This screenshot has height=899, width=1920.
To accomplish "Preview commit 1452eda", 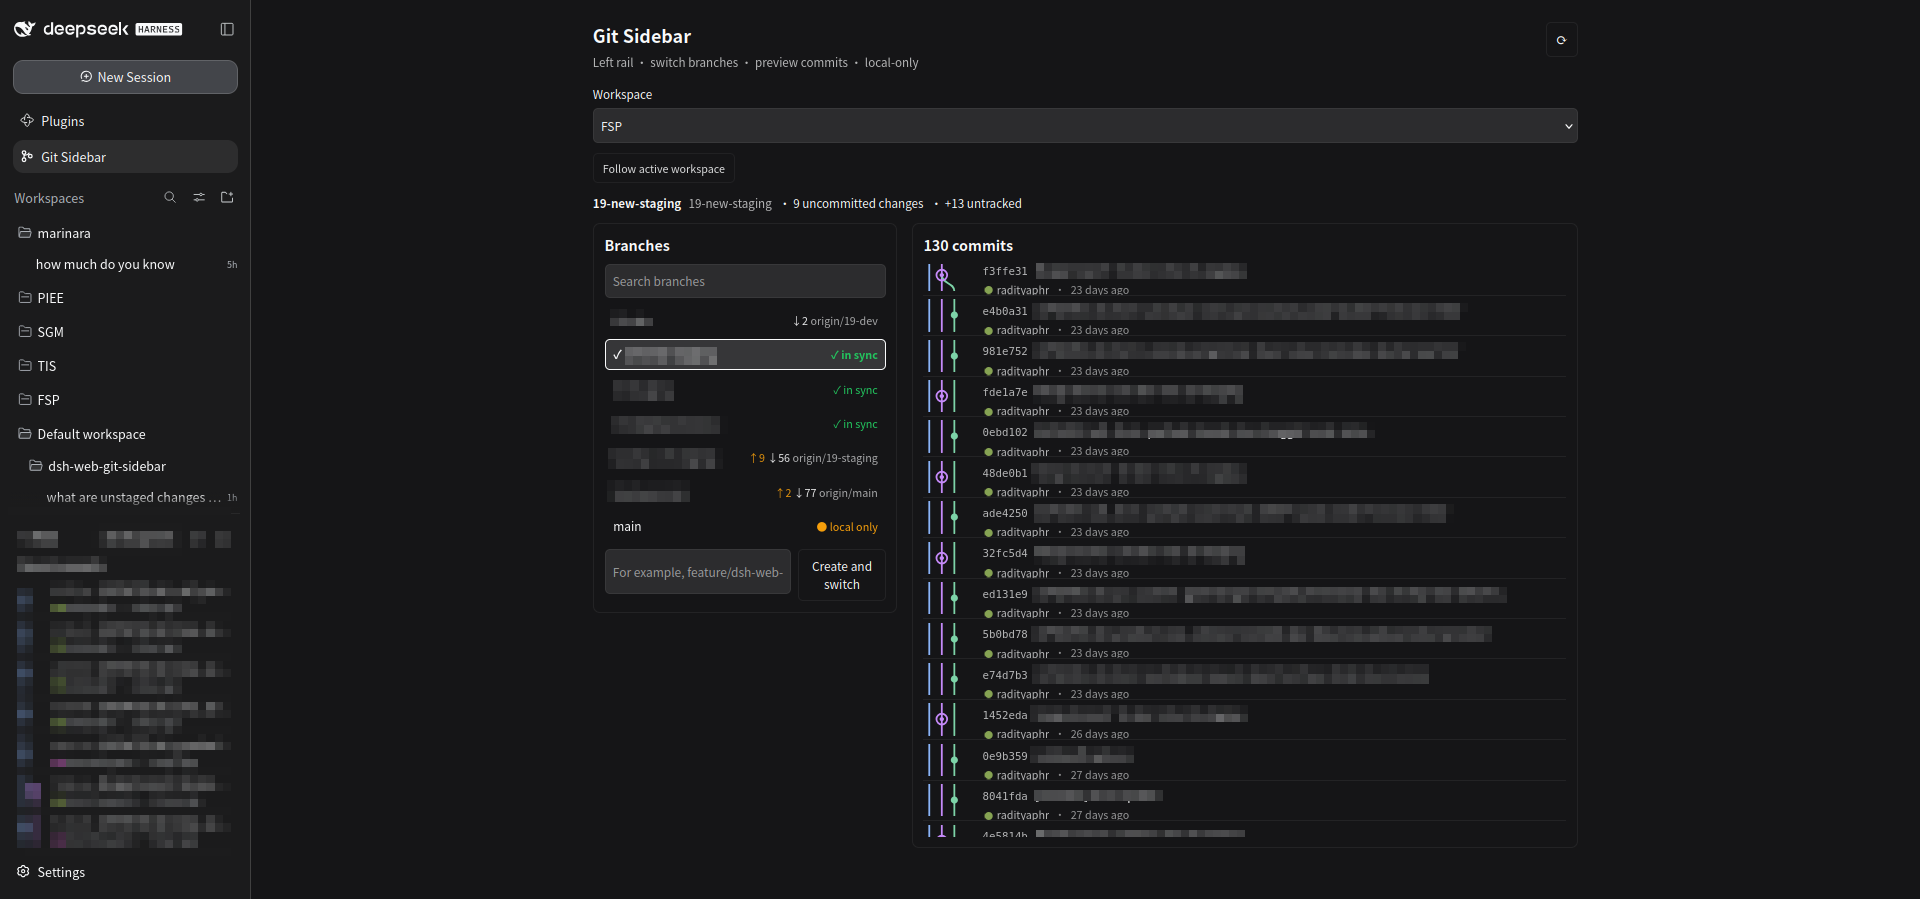I will [1245, 723].
